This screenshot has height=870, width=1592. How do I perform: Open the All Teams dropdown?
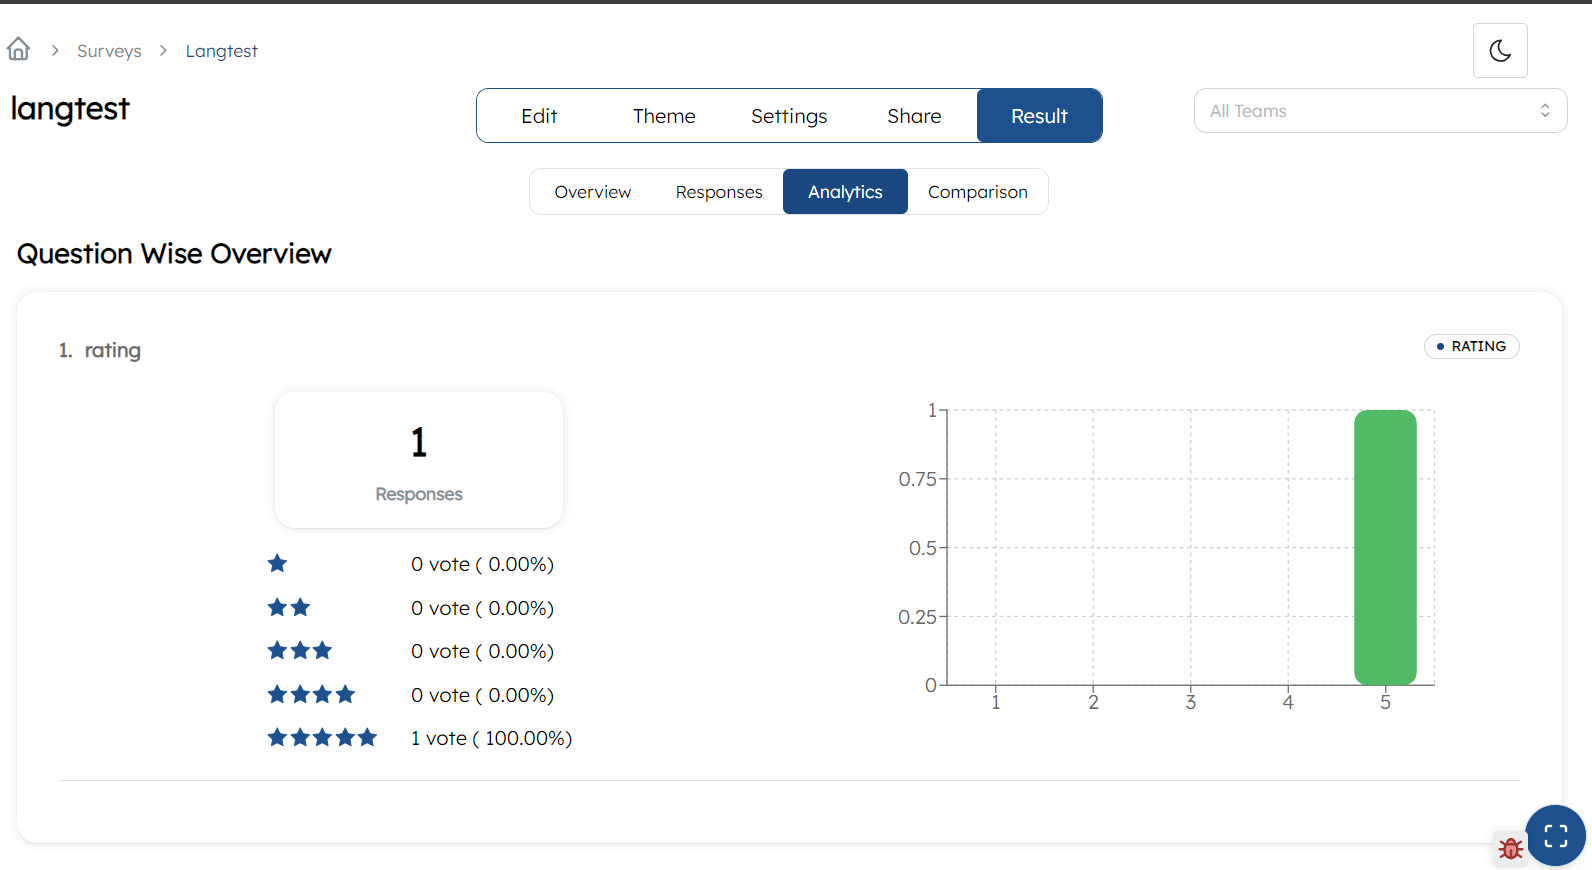[1380, 111]
